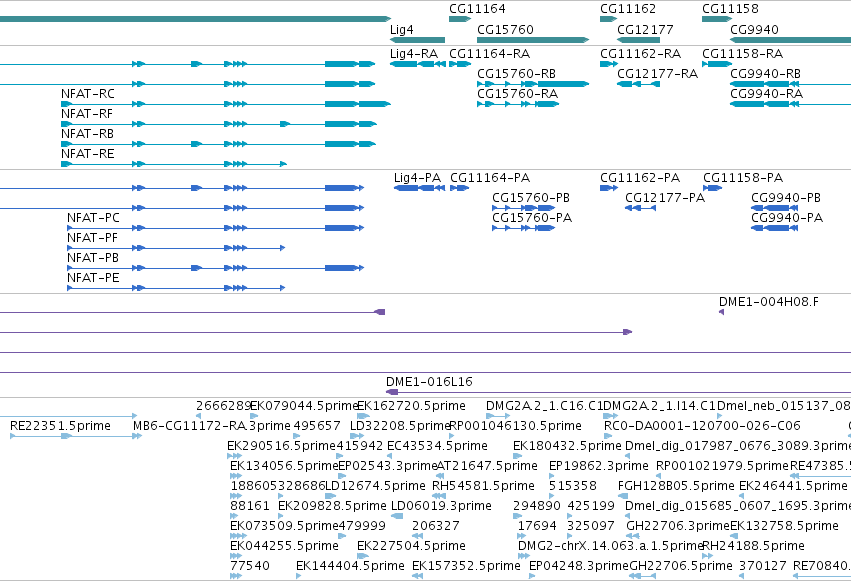
Task: Click the EC43534.5prime EST label
Action: 437,446
